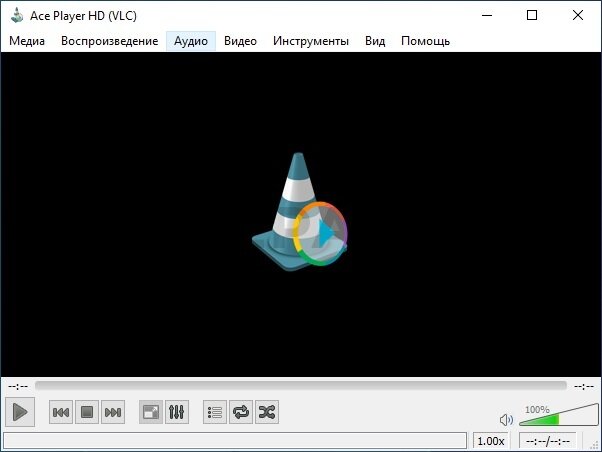
Task: Click the seek progress bar
Action: click(x=300, y=385)
